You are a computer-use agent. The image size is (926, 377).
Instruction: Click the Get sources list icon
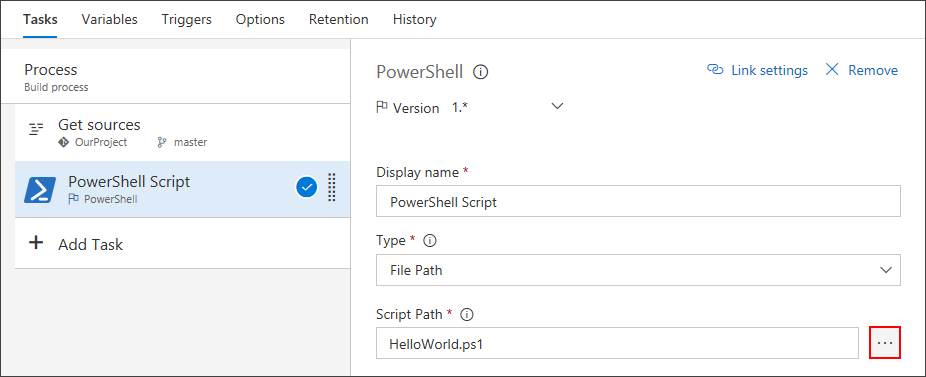click(37, 129)
